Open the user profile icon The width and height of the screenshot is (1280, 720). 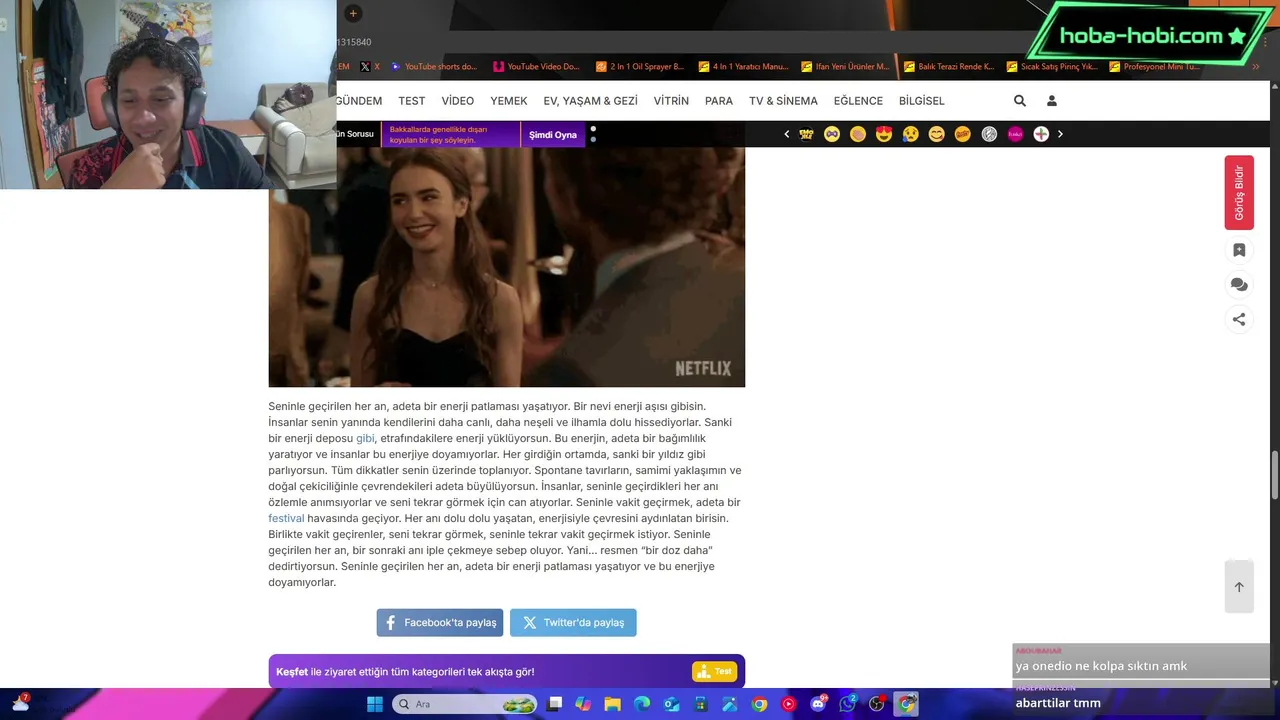[1051, 101]
